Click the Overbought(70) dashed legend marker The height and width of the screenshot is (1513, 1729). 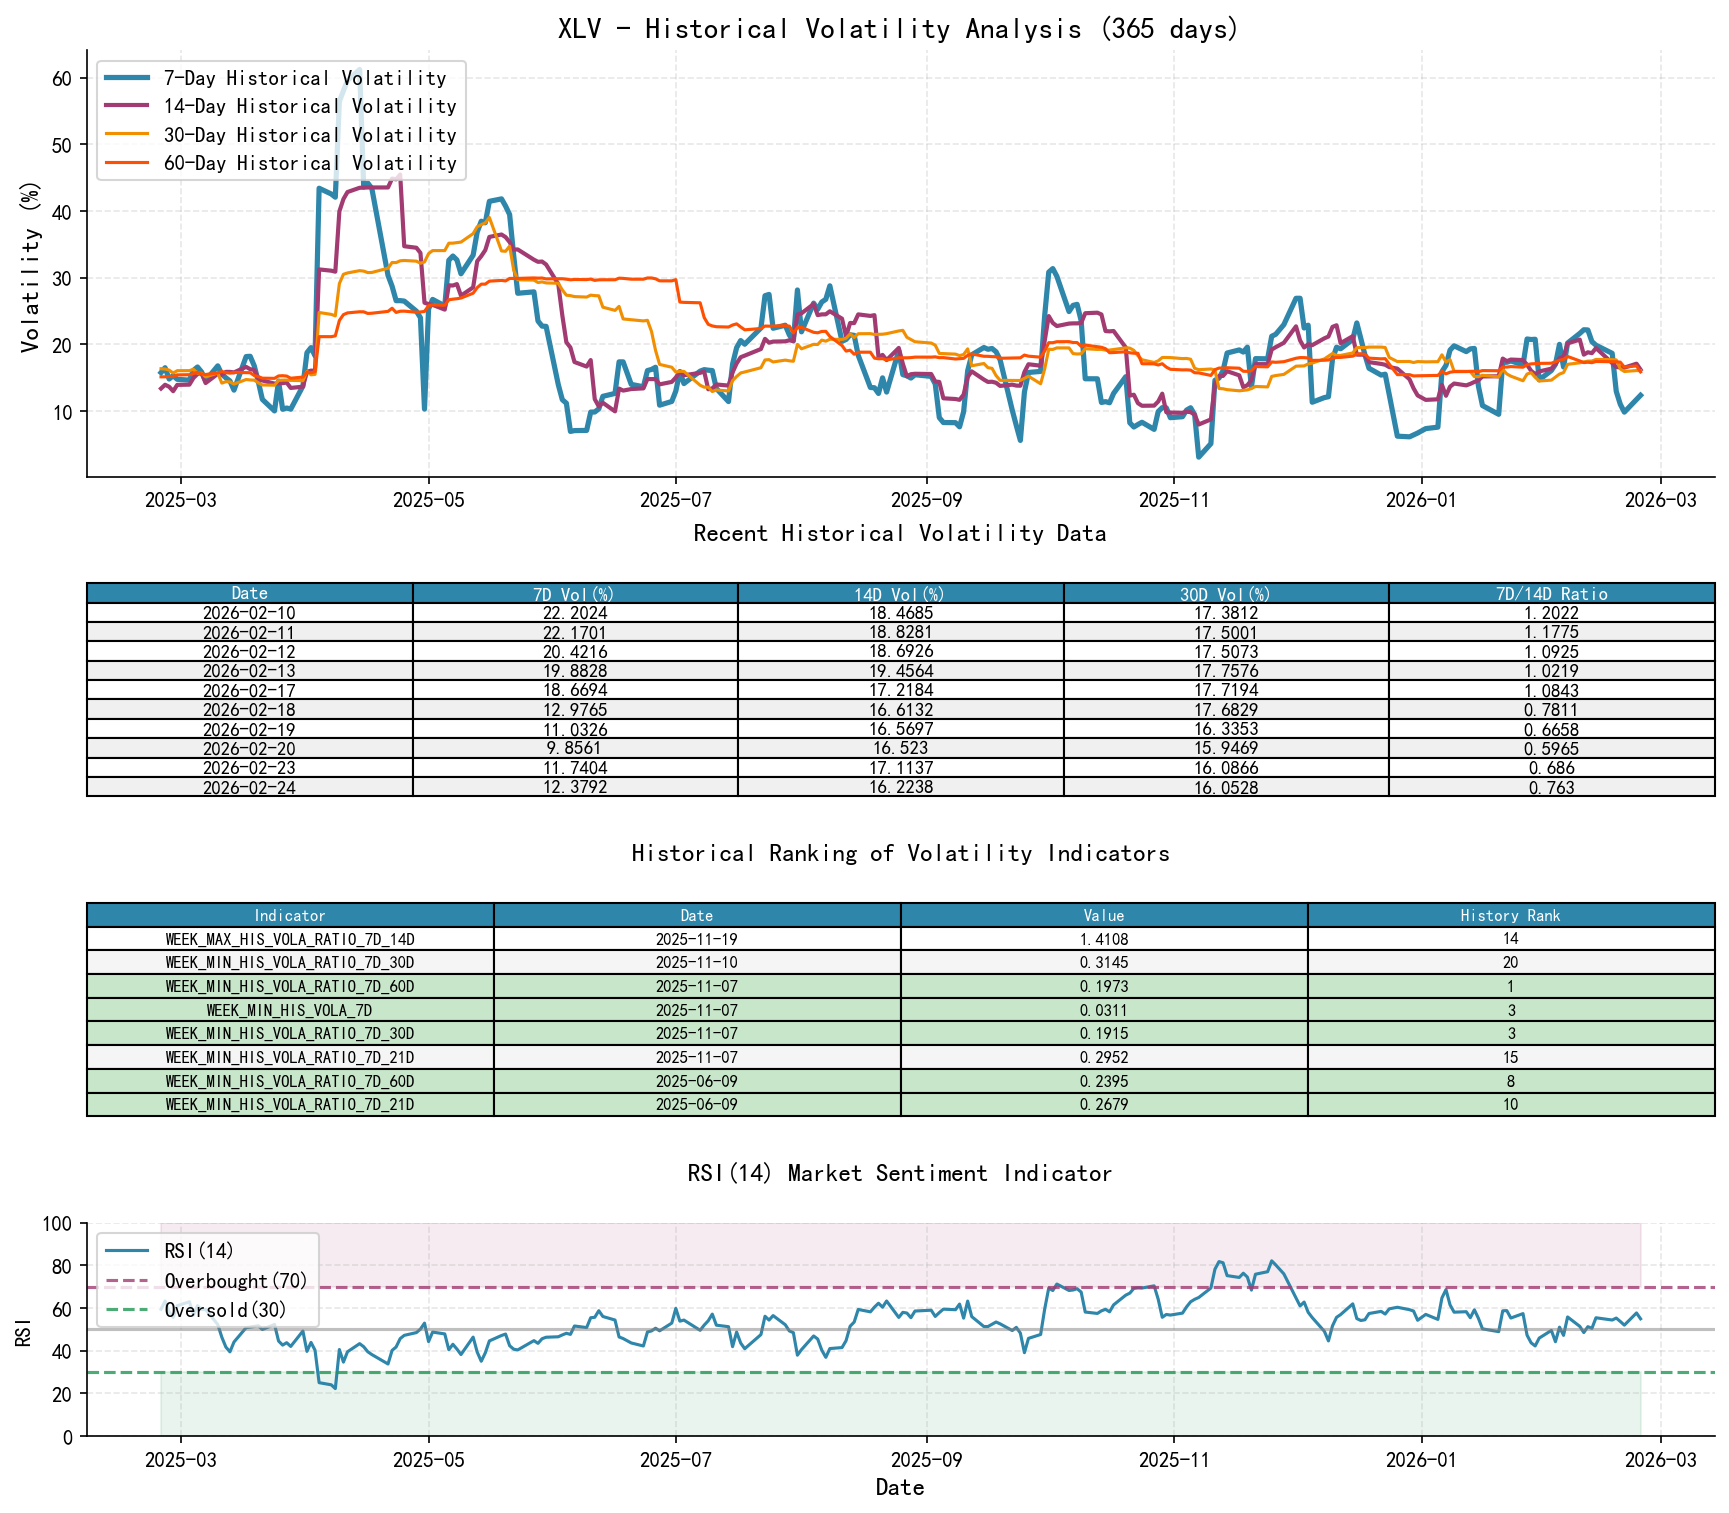click(127, 1280)
